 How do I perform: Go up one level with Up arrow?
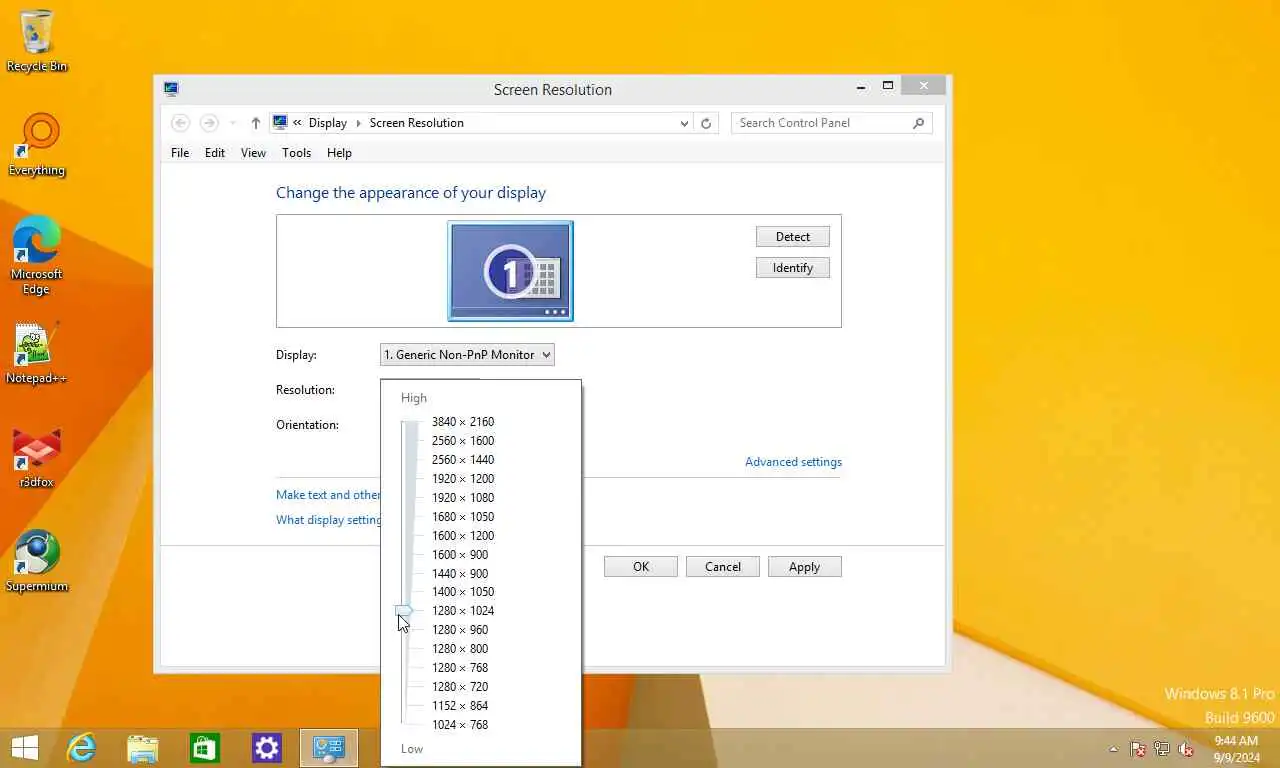[256, 123]
